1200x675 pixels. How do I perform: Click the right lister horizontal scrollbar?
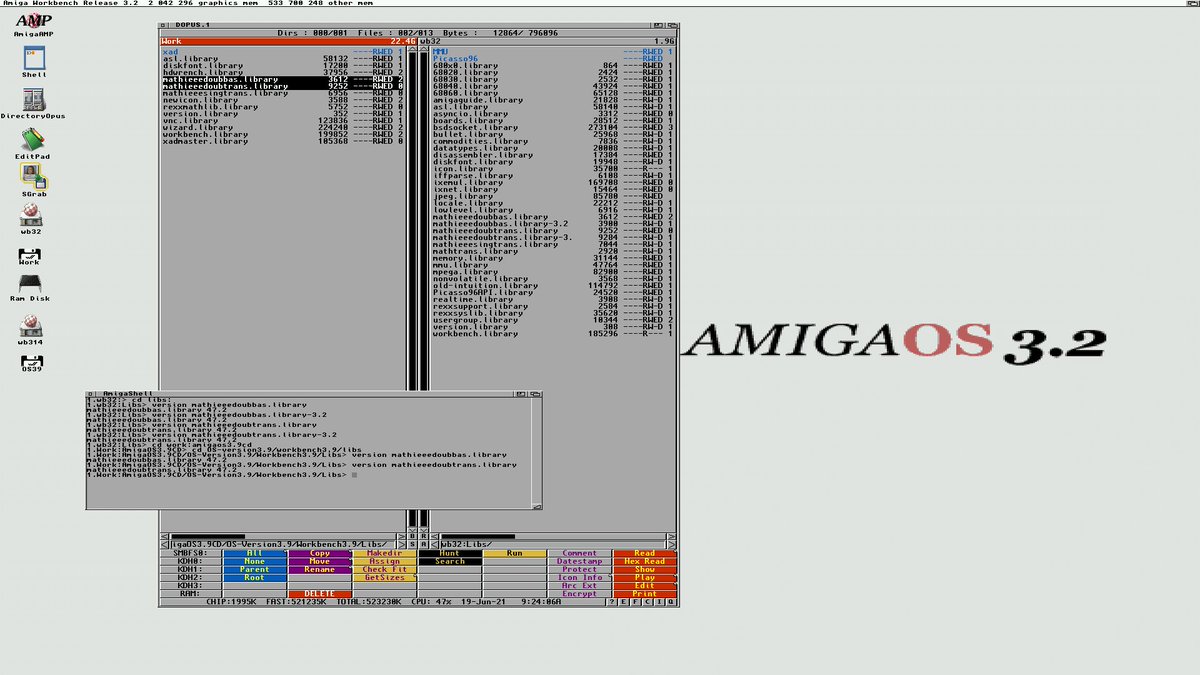[553, 536]
